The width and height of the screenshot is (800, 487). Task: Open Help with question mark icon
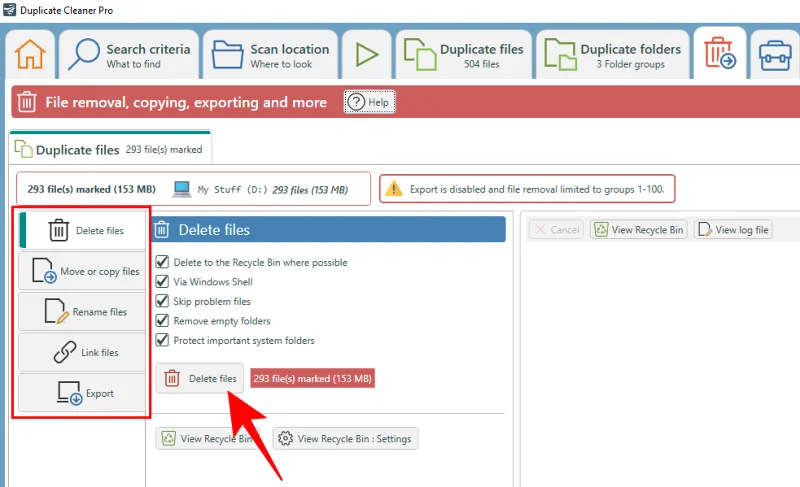(369, 102)
